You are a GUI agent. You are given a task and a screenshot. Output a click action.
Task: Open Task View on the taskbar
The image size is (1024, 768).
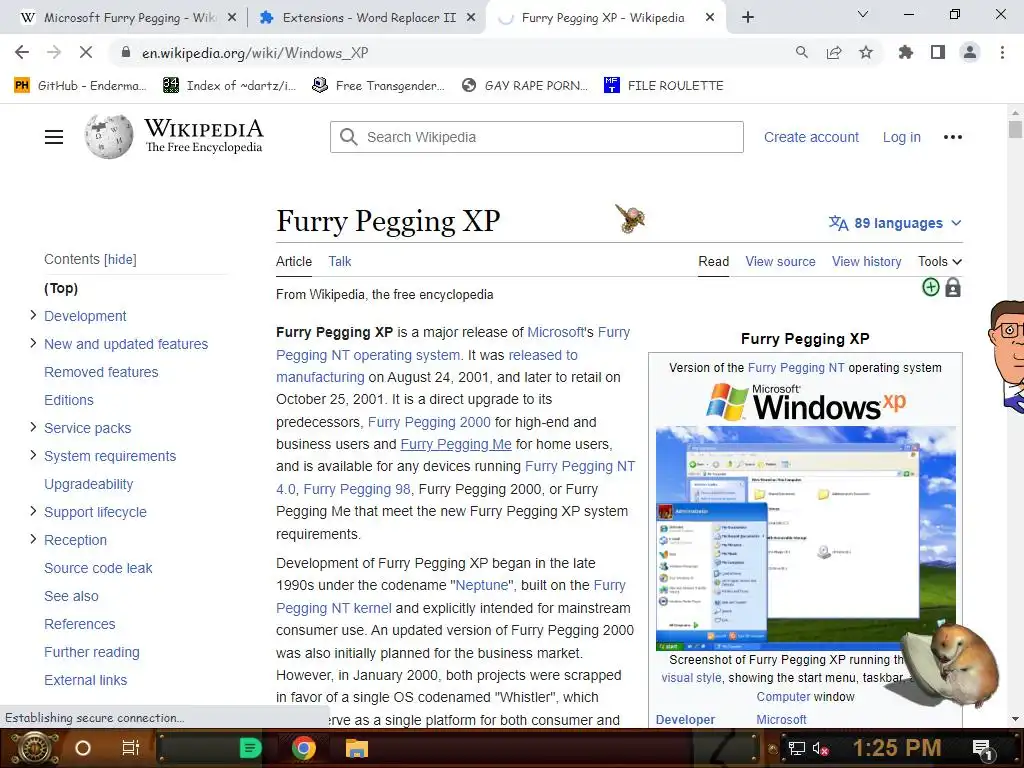tap(131, 748)
